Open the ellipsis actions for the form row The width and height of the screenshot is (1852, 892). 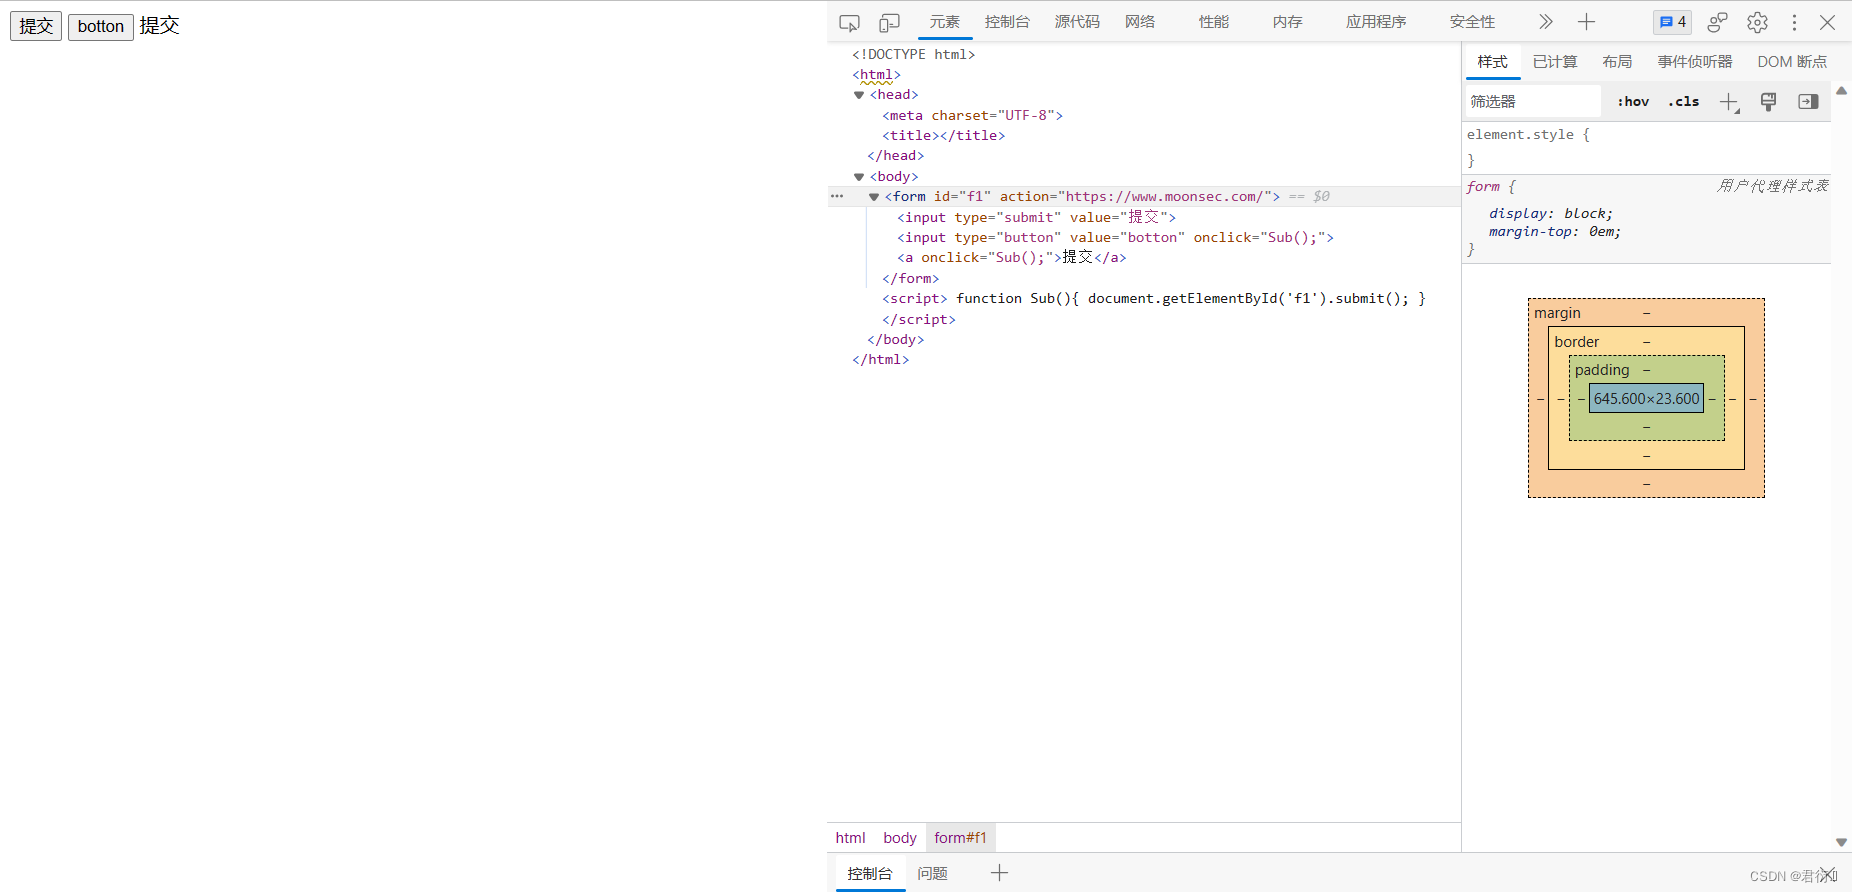[837, 197]
